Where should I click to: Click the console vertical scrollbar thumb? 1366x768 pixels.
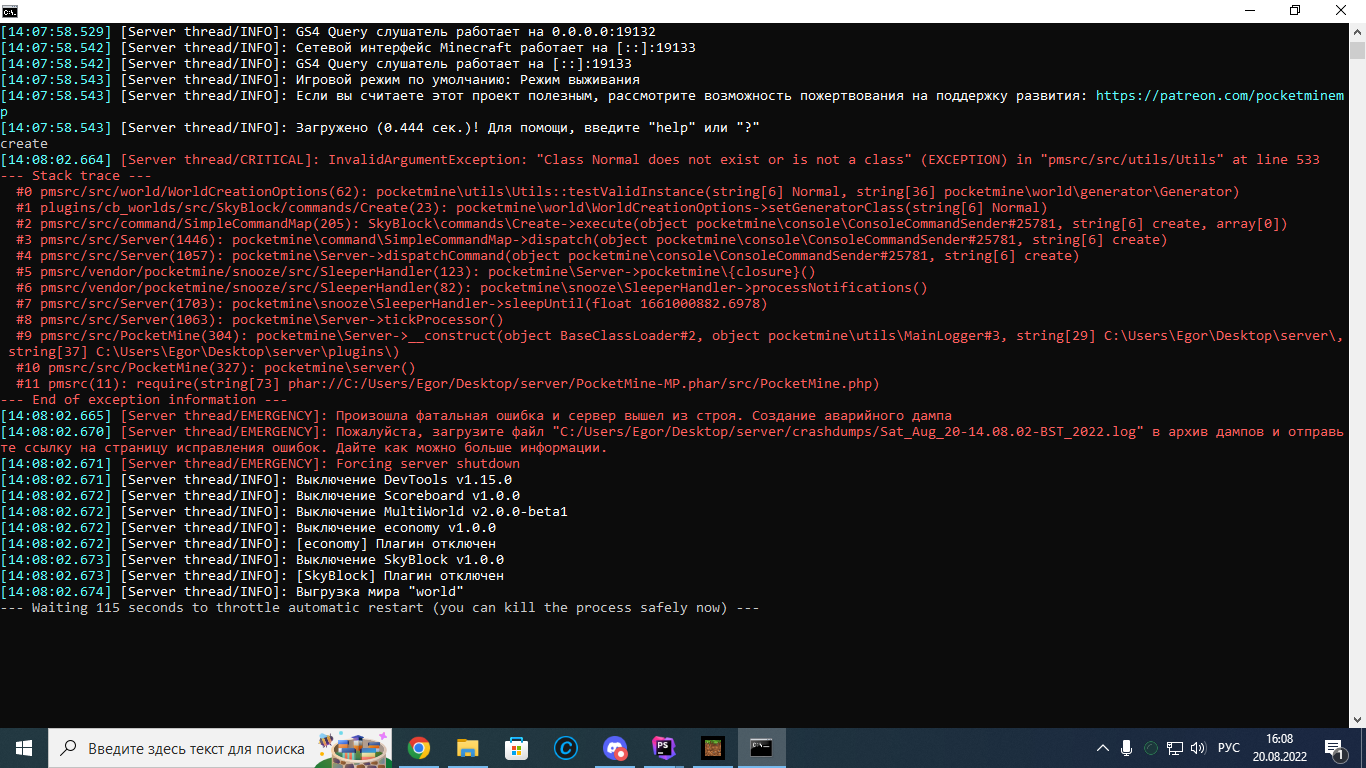(1357, 52)
